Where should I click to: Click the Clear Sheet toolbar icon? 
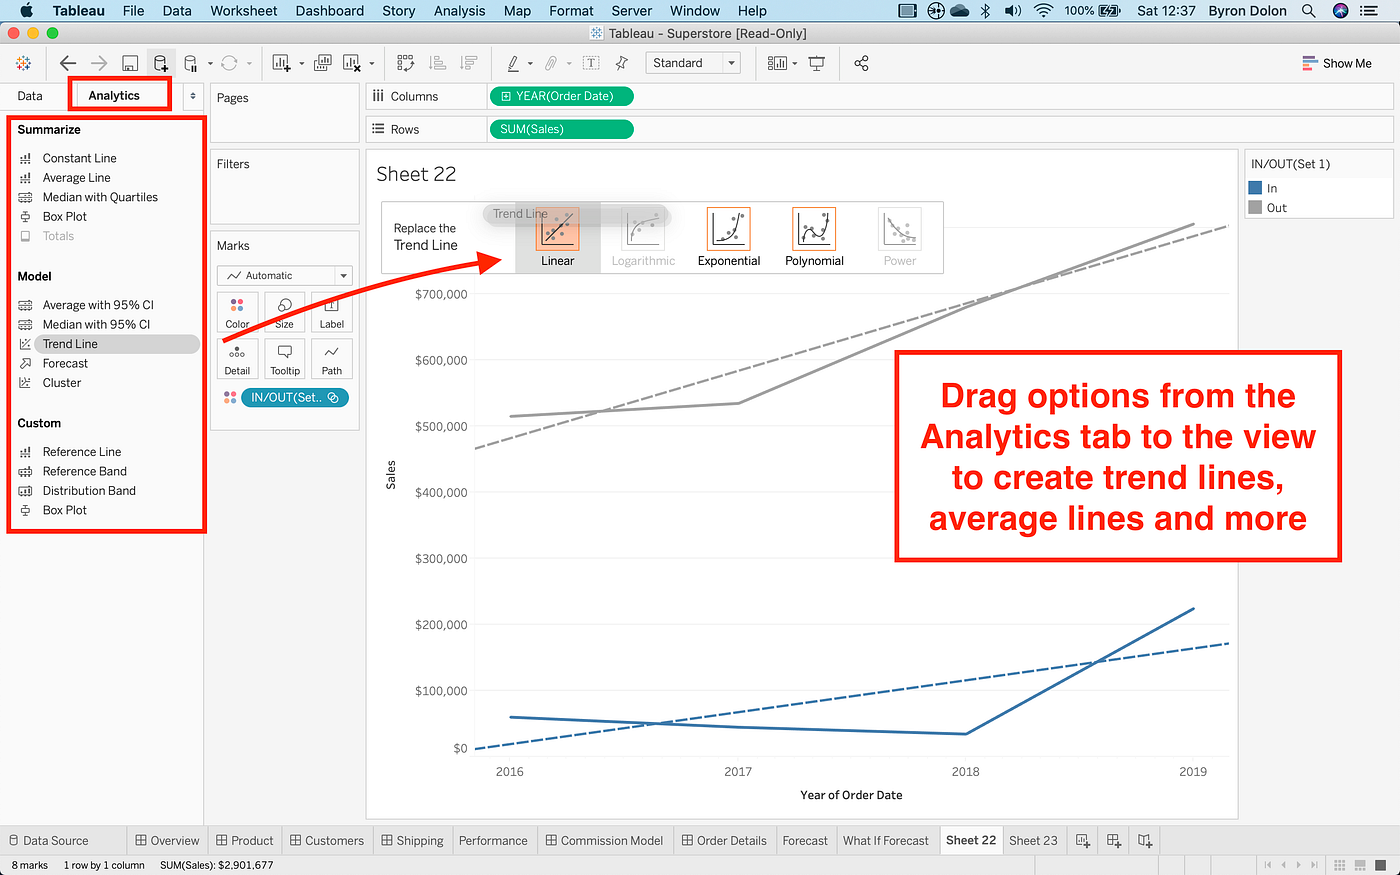pos(351,63)
